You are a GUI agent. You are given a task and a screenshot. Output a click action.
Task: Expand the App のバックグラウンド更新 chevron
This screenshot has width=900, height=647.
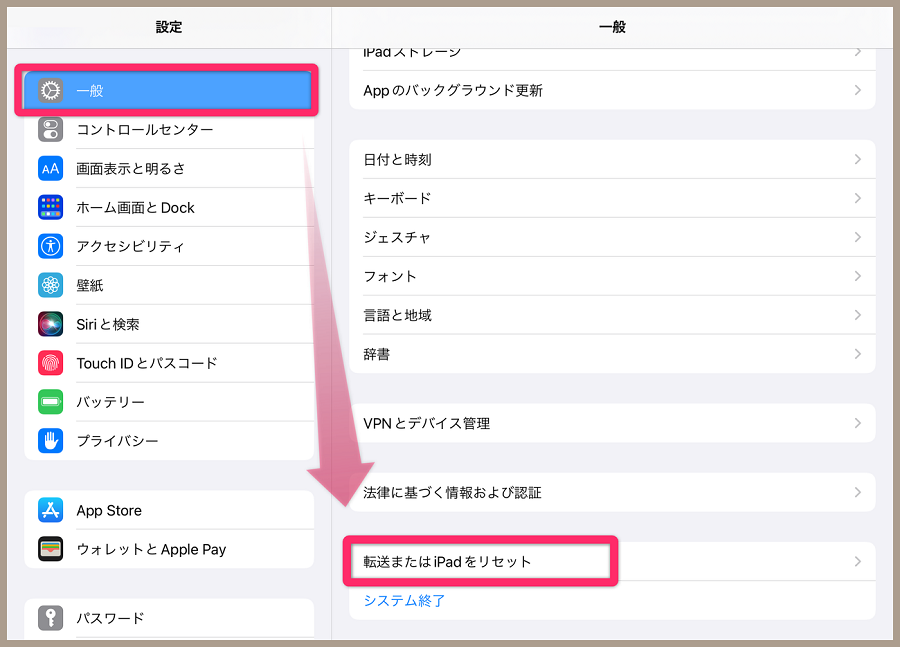click(858, 90)
